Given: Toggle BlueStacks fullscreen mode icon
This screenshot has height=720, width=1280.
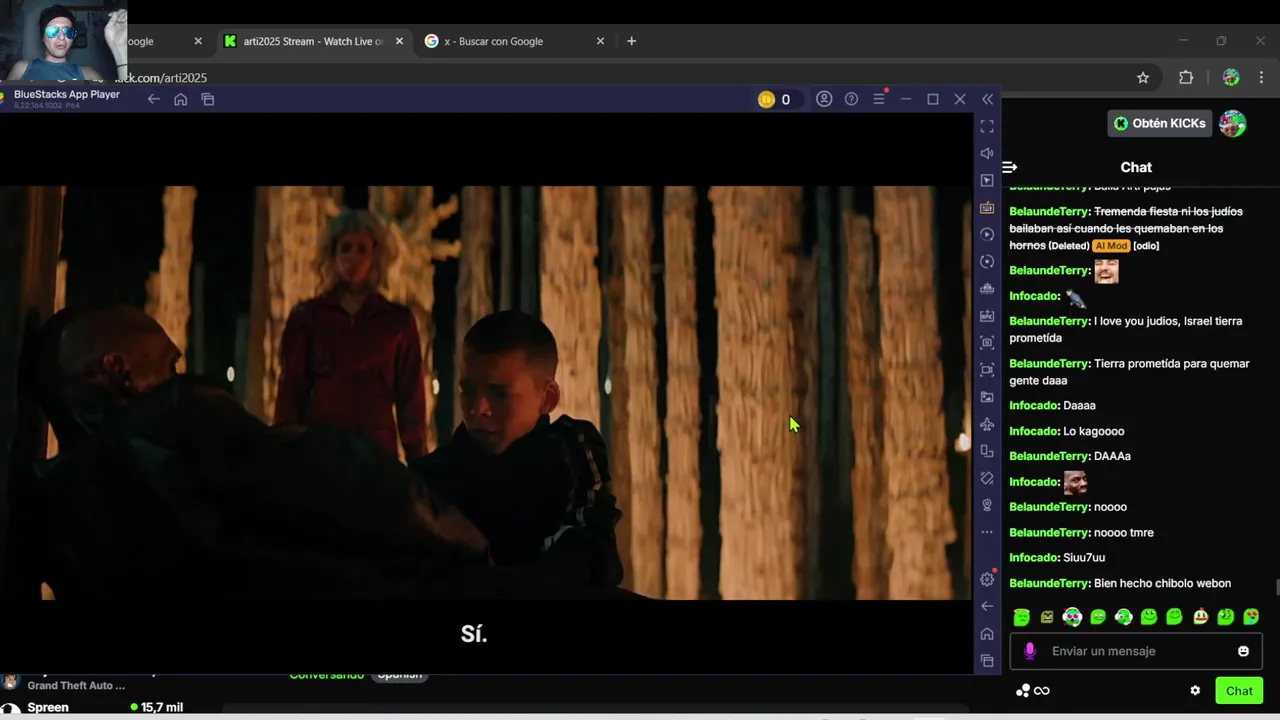Looking at the screenshot, I should point(987,126).
